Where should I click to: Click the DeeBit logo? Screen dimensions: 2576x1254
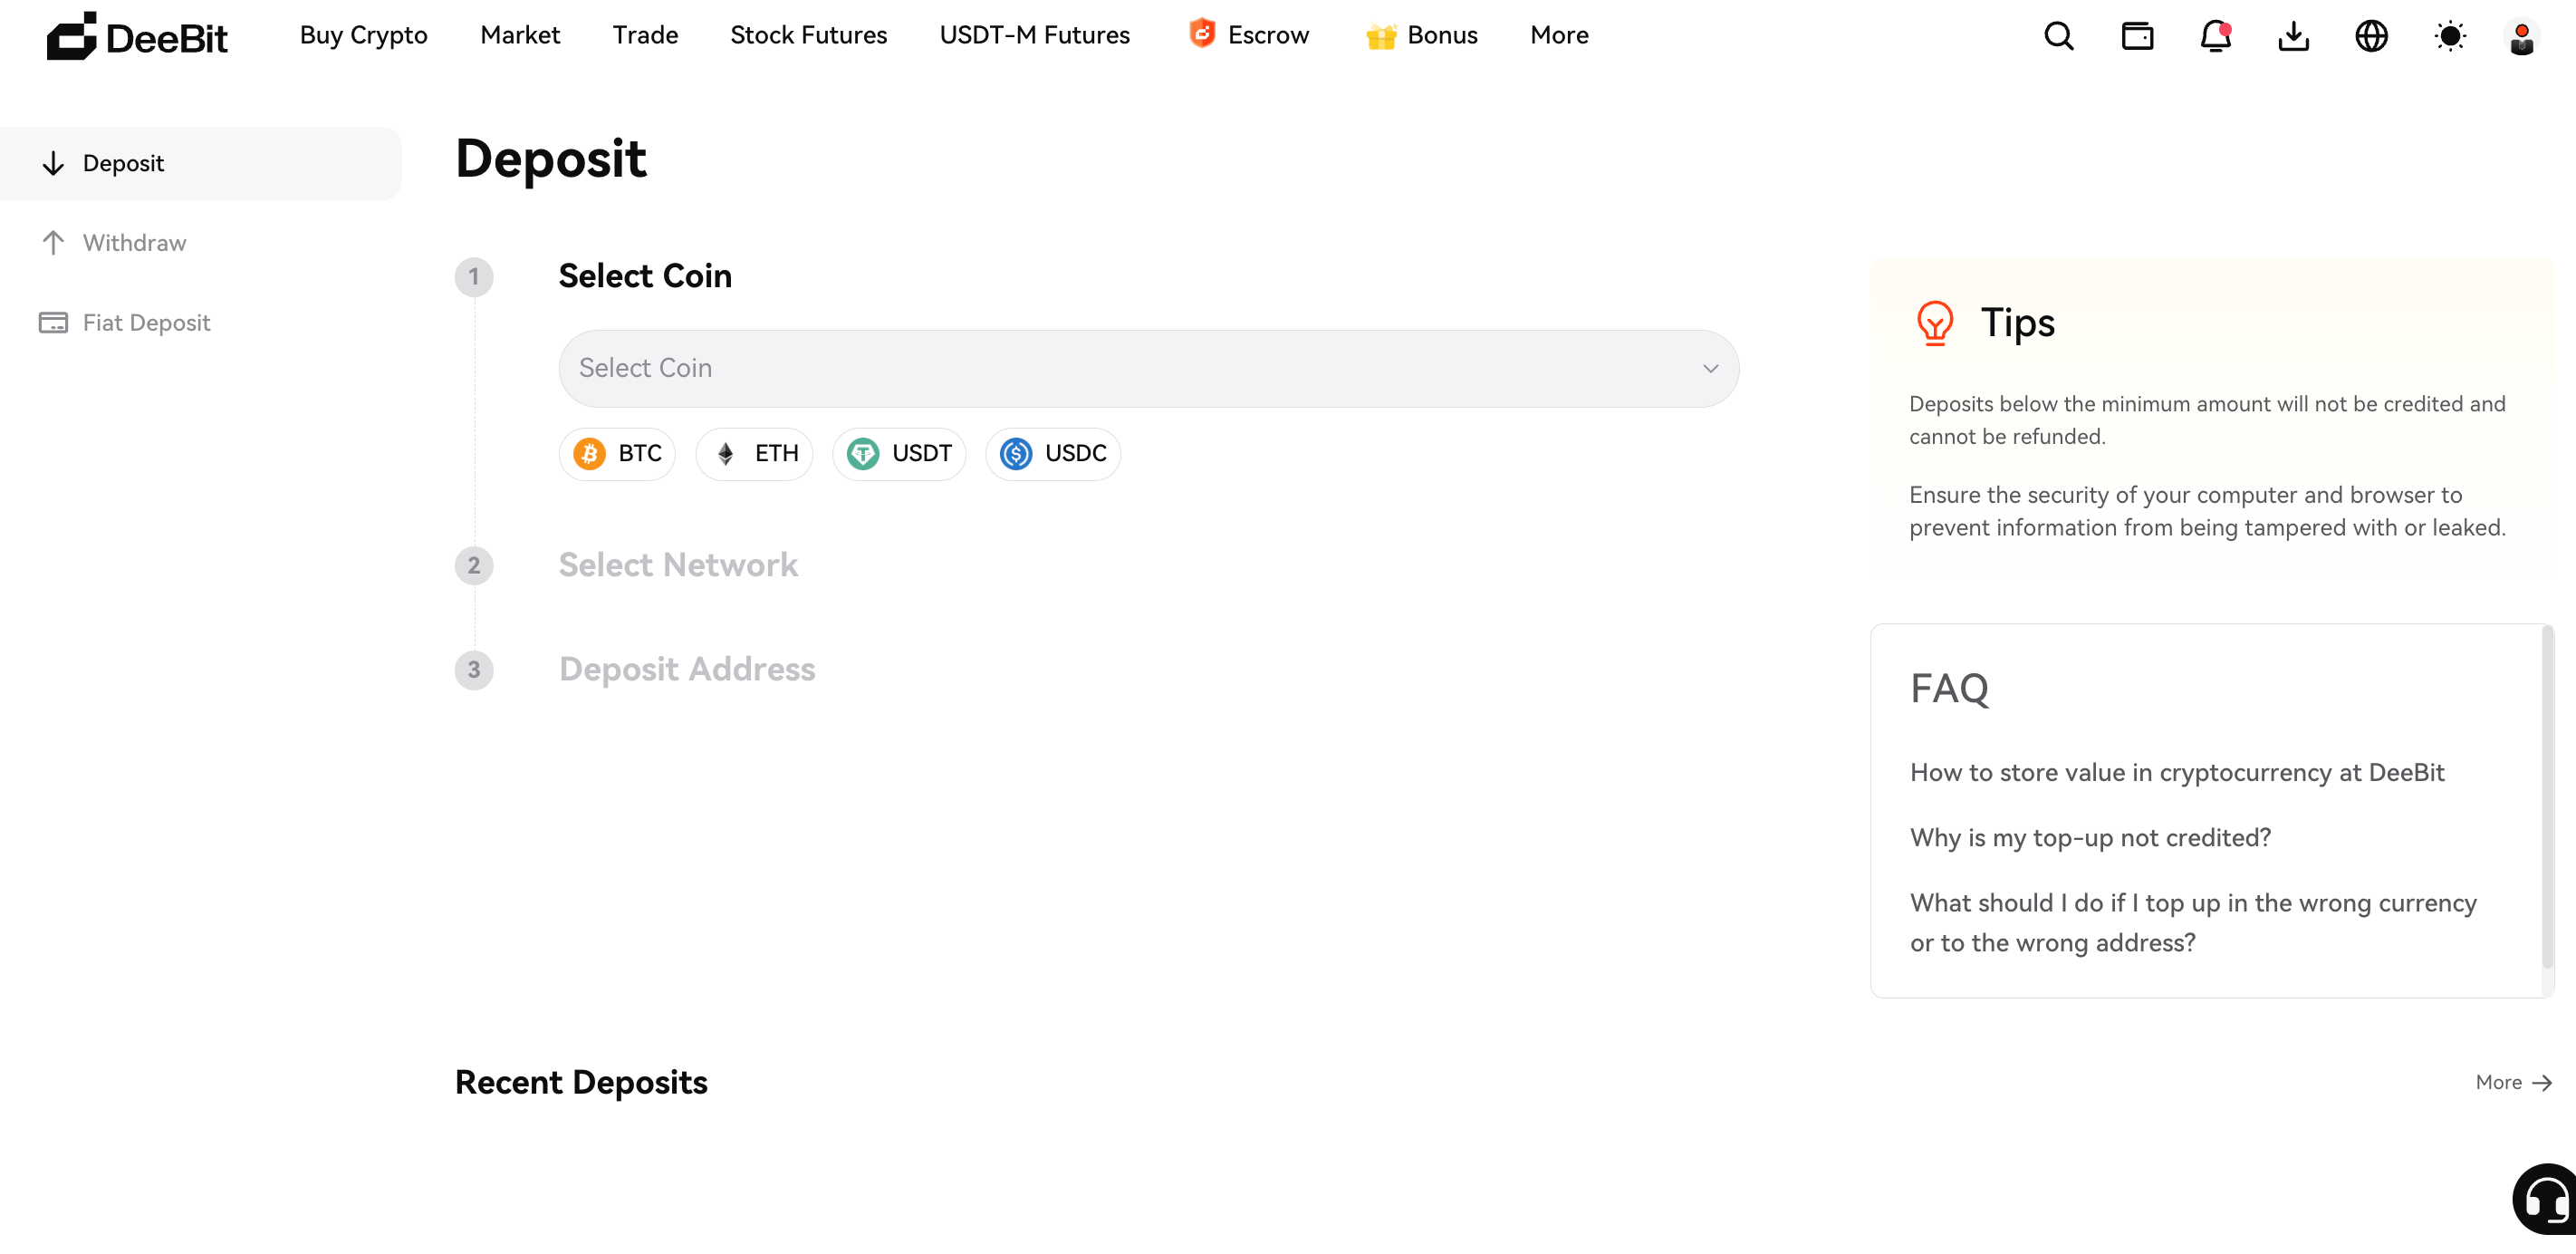click(x=137, y=37)
